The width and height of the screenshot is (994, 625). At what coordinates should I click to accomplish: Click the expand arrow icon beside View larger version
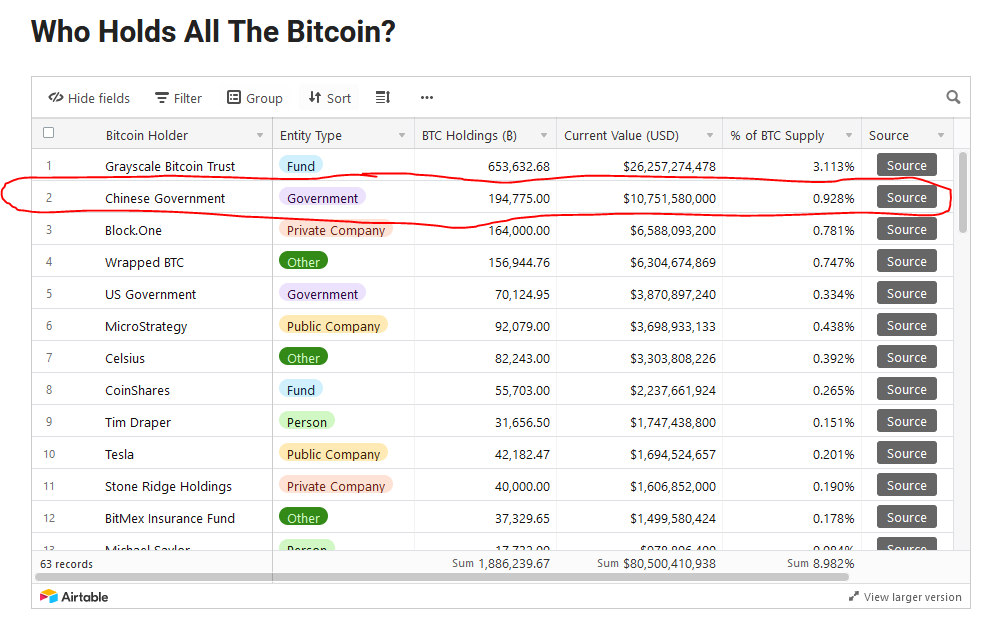coord(854,596)
